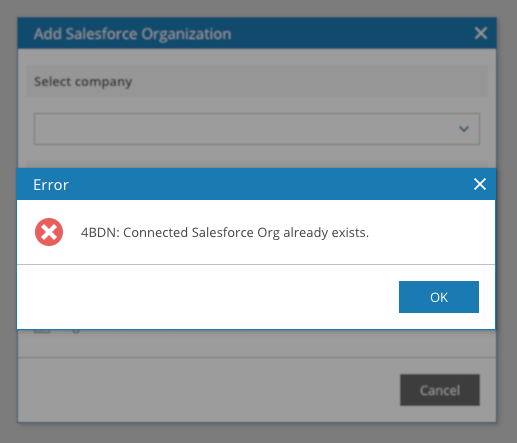517x443 pixels.
Task: Click the company selection combo box field
Action: pos(257,129)
